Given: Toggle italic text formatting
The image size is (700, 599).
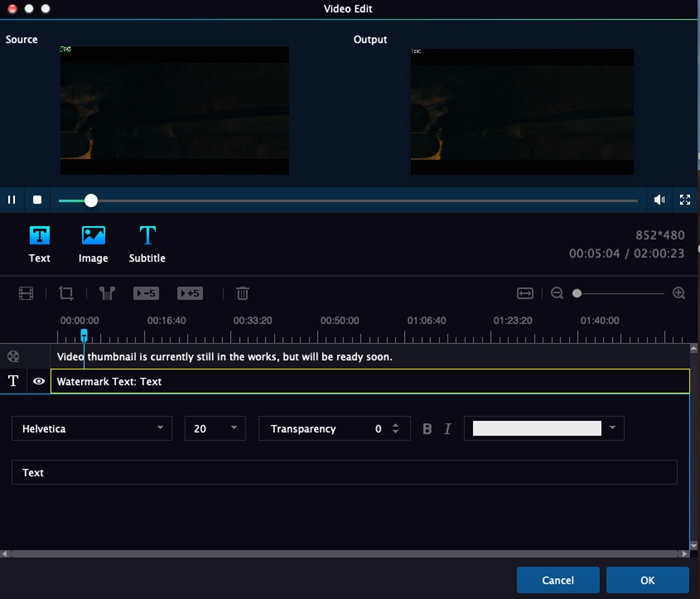Looking at the screenshot, I should point(447,429).
